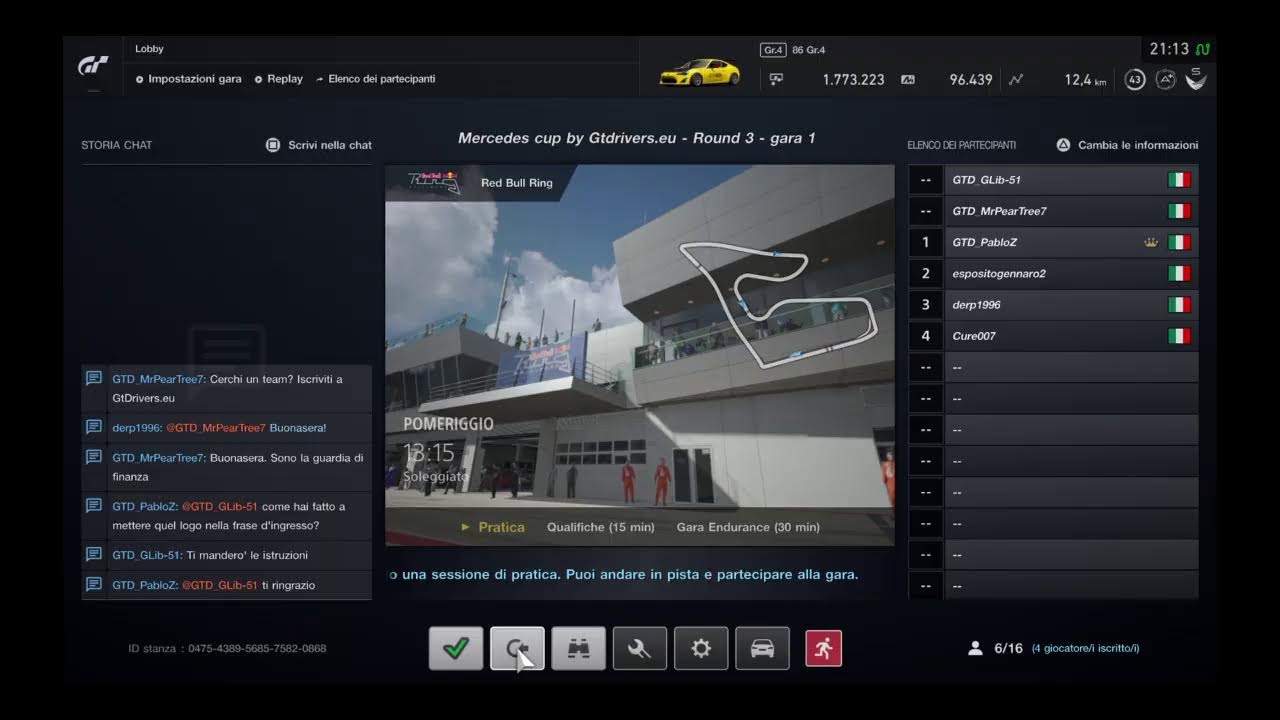Select Gara Endurance (30 min) session

748,527
